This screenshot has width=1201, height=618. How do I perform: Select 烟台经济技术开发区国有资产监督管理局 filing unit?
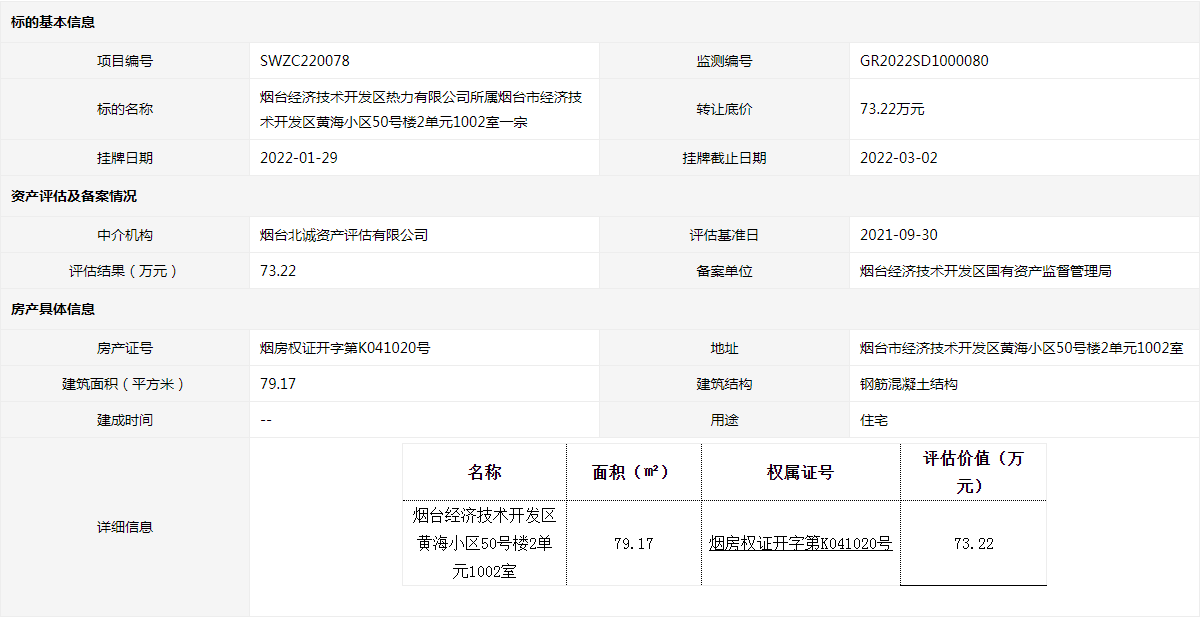(x=986, y=271)
